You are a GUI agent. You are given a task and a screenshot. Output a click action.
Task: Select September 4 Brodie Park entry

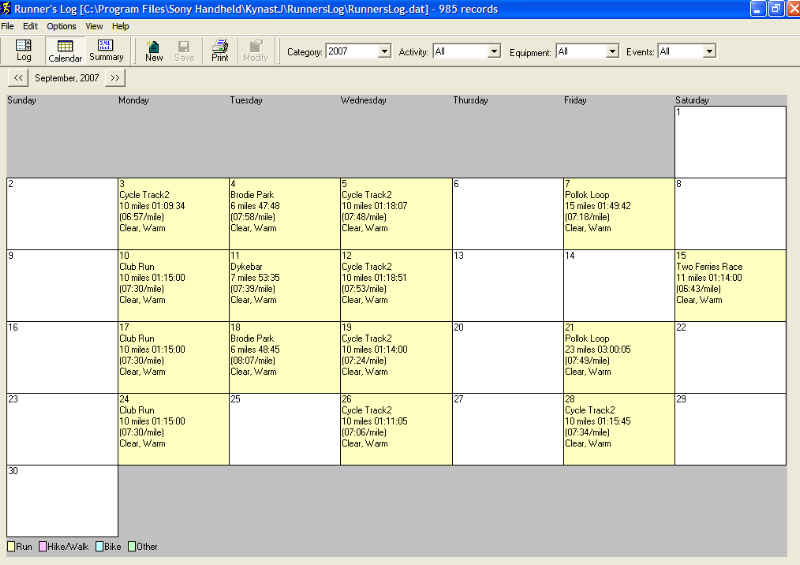click(285, 214)
